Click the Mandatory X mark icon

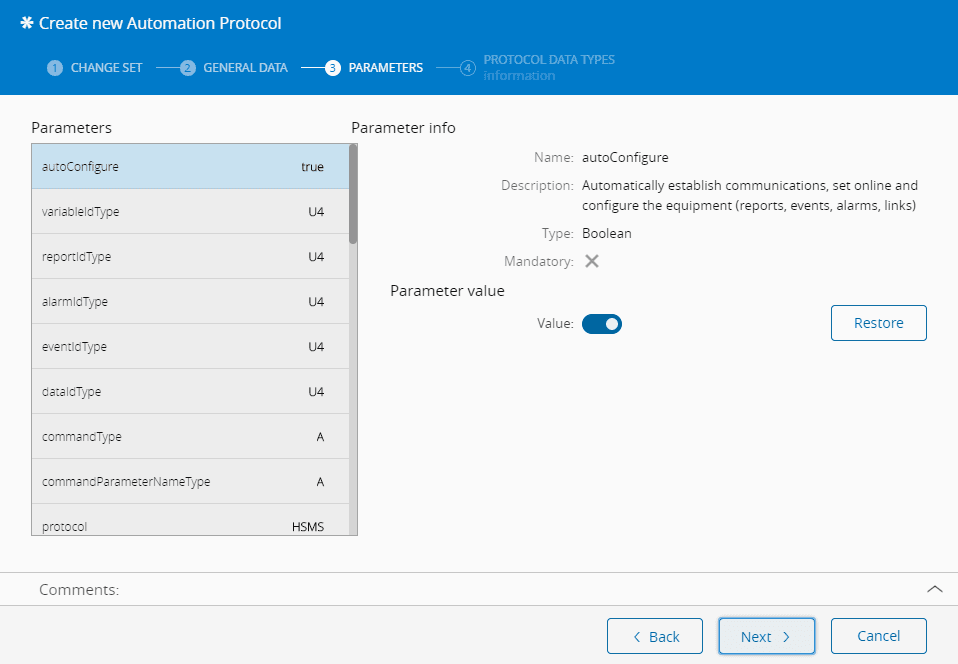pyautogui.click(x=592, y=261)
